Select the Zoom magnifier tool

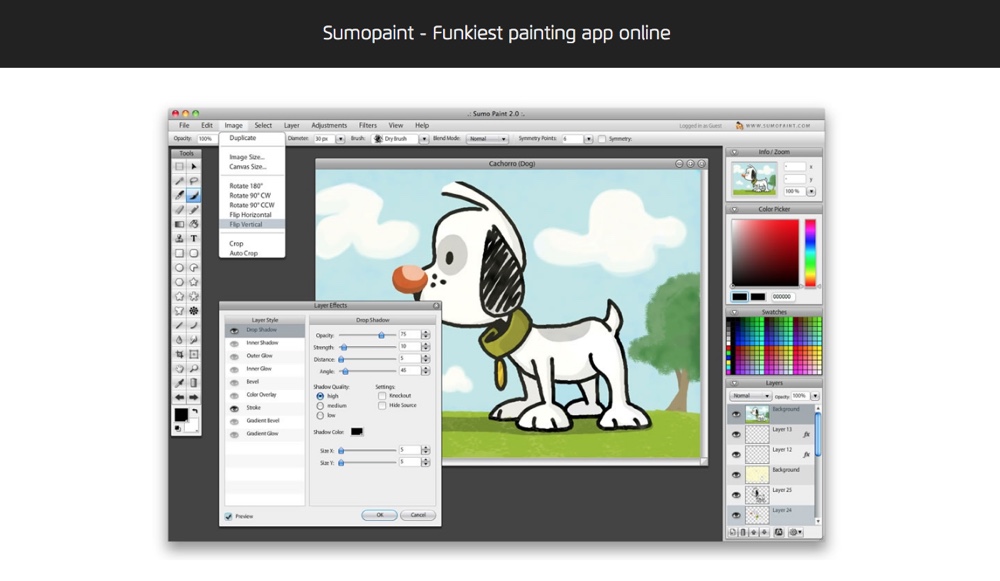pos(194,369)
